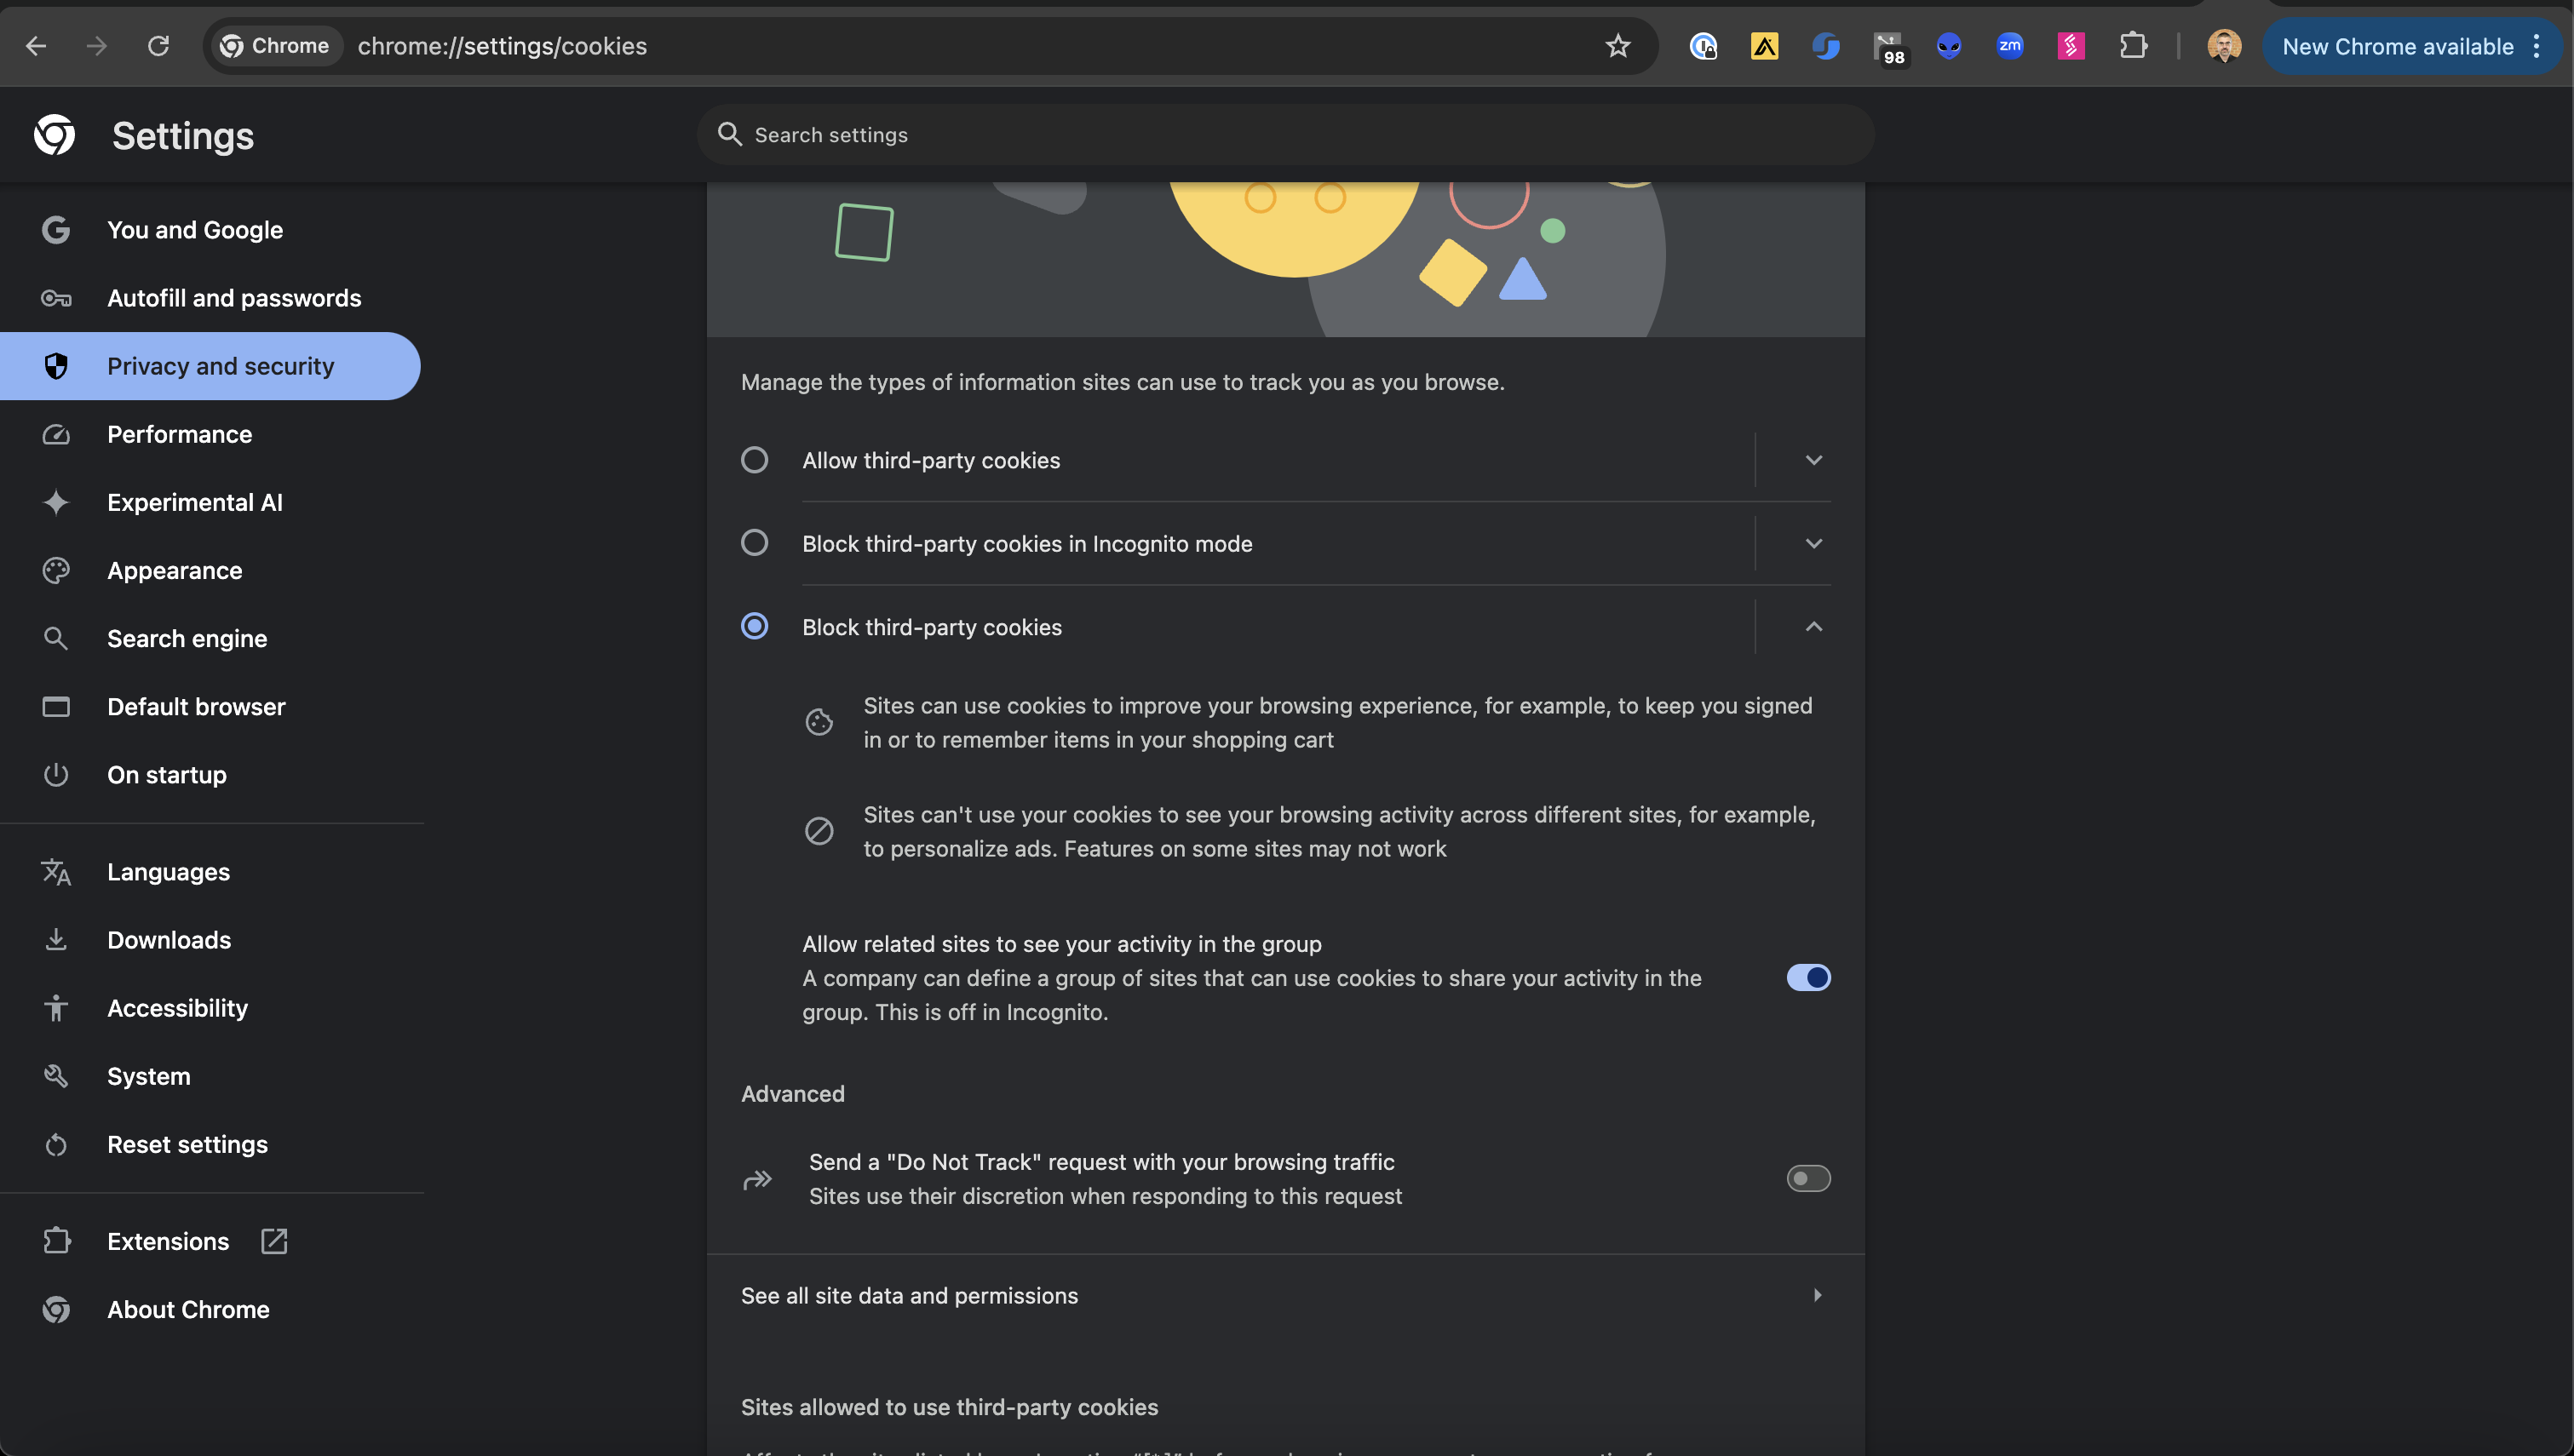
Task: Enable the Do Not Track request toggle
Action: [x=1808, y=1179]
